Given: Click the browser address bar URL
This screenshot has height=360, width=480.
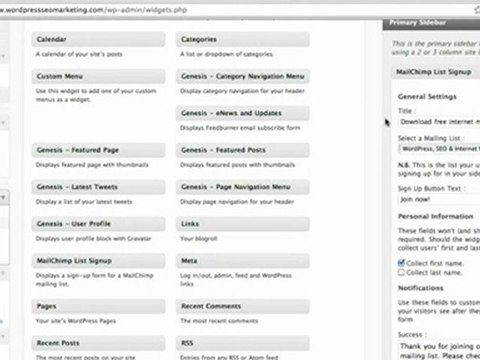Looking at the screenshot, I should [x=94, y=10].
